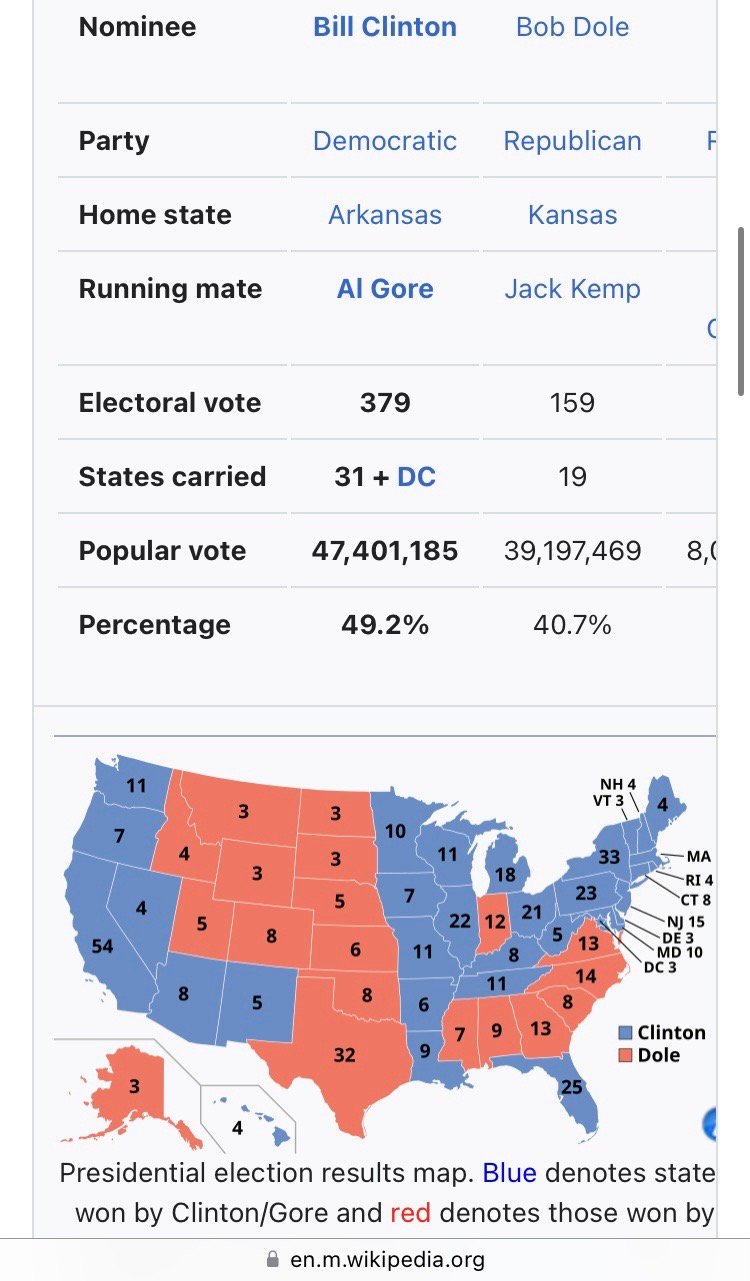
Task: Open the Kansas home state link
Action: pyautogui.click(x=573, y=215)
